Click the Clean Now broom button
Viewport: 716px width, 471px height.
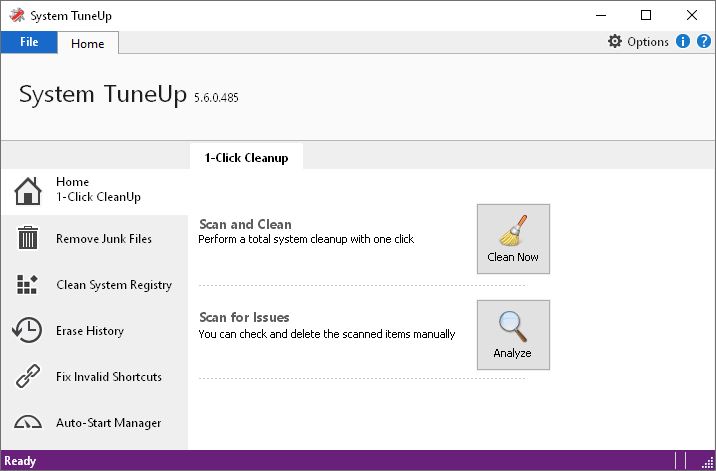513,238
